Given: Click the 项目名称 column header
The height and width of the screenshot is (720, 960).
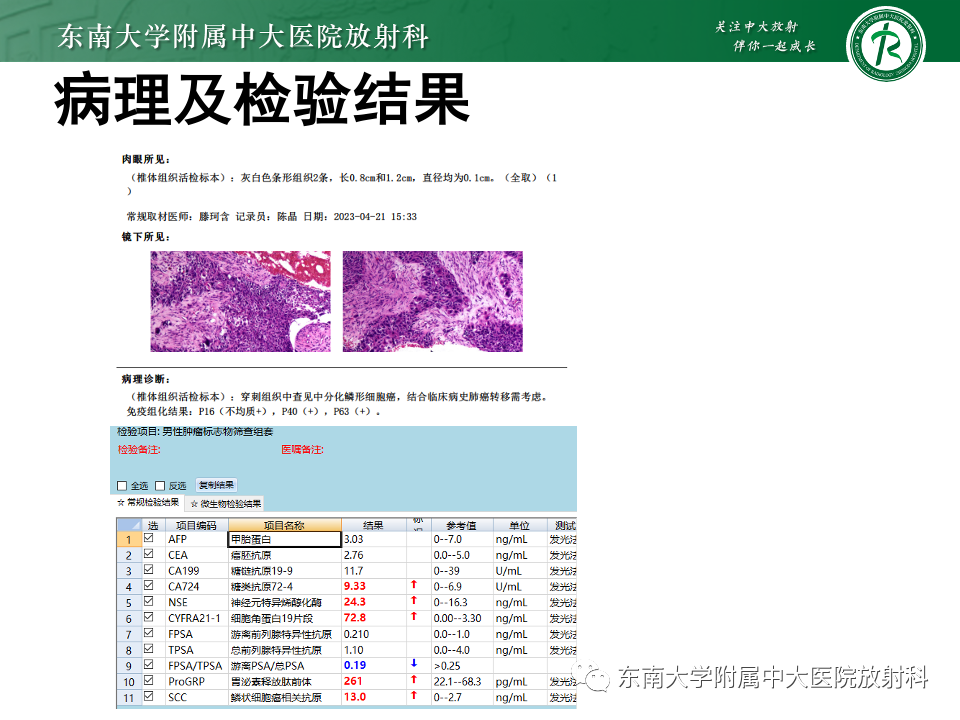Looking at the screenshot, I should 285,525.
